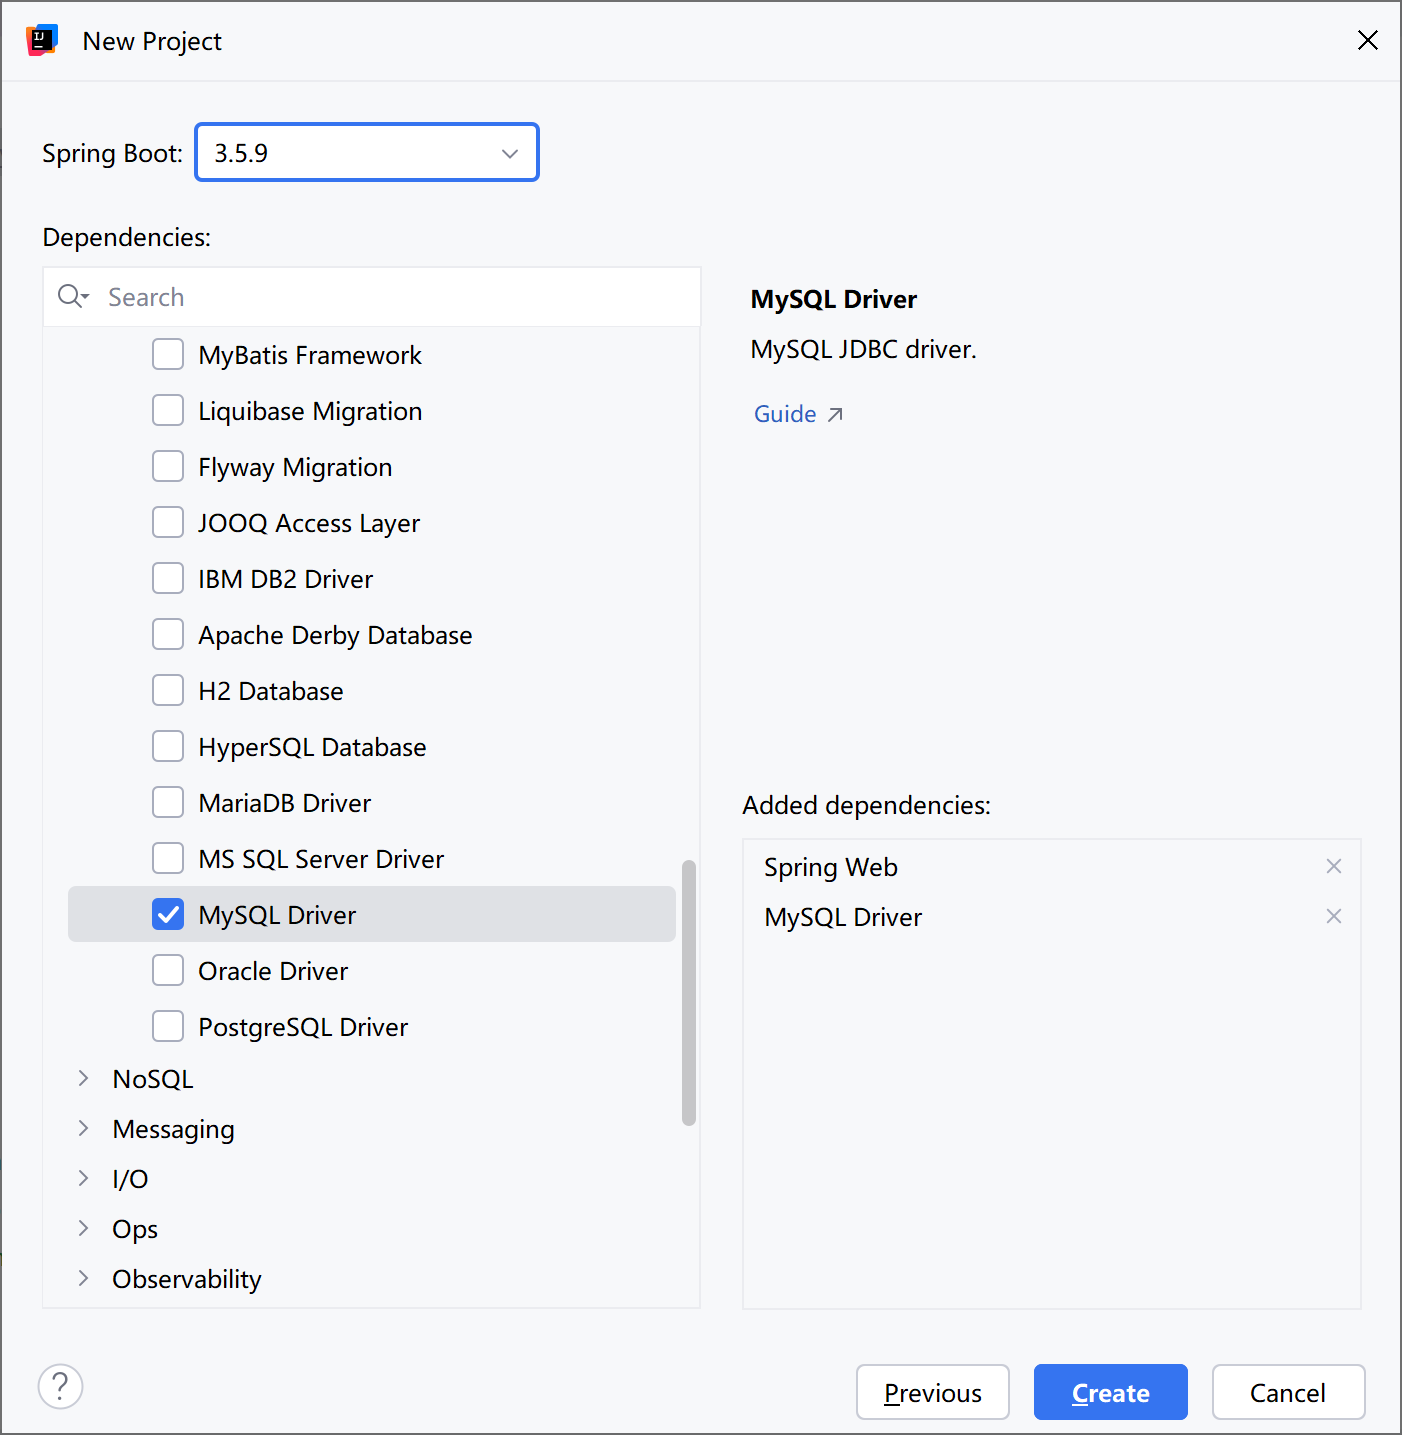Tick the MS SQL Server Driver checkbox
The height and width of the screenshot is (1435, 1402).
[168, 858]
